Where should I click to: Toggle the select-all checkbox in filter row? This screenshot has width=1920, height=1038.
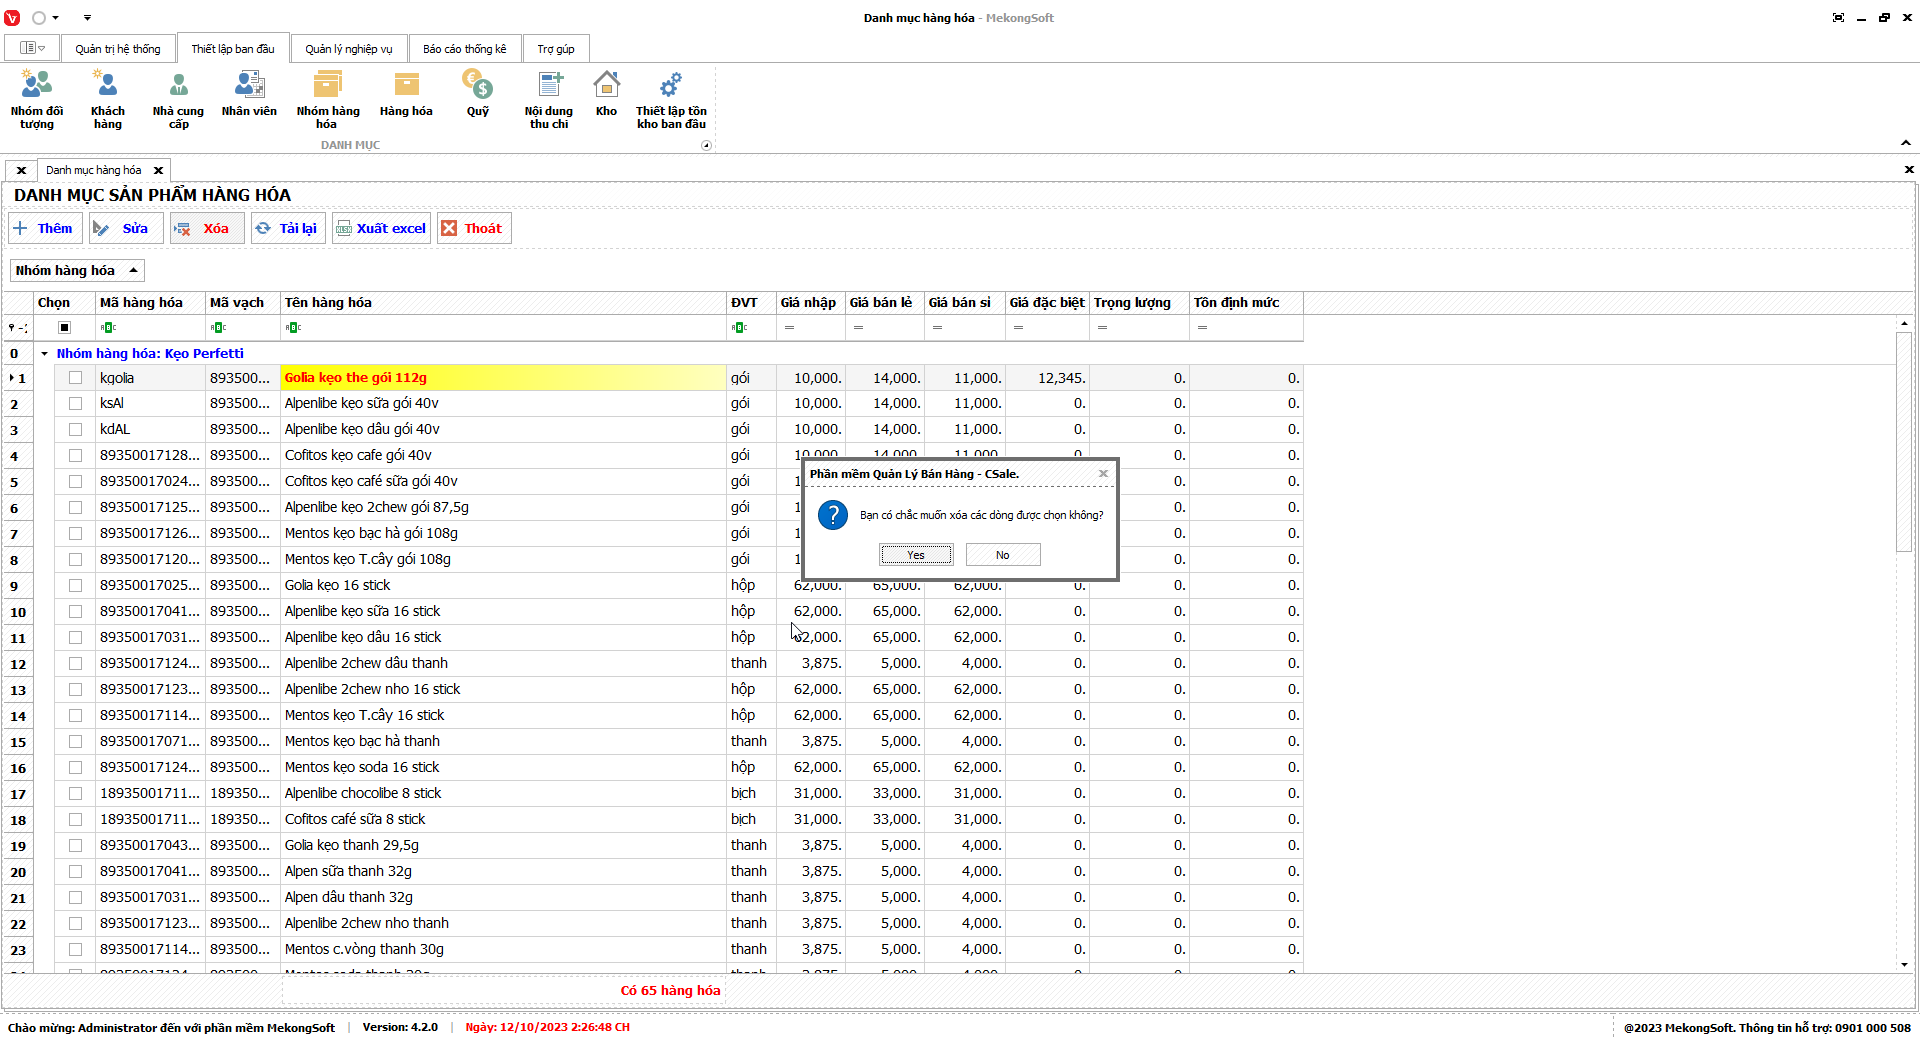65,327
